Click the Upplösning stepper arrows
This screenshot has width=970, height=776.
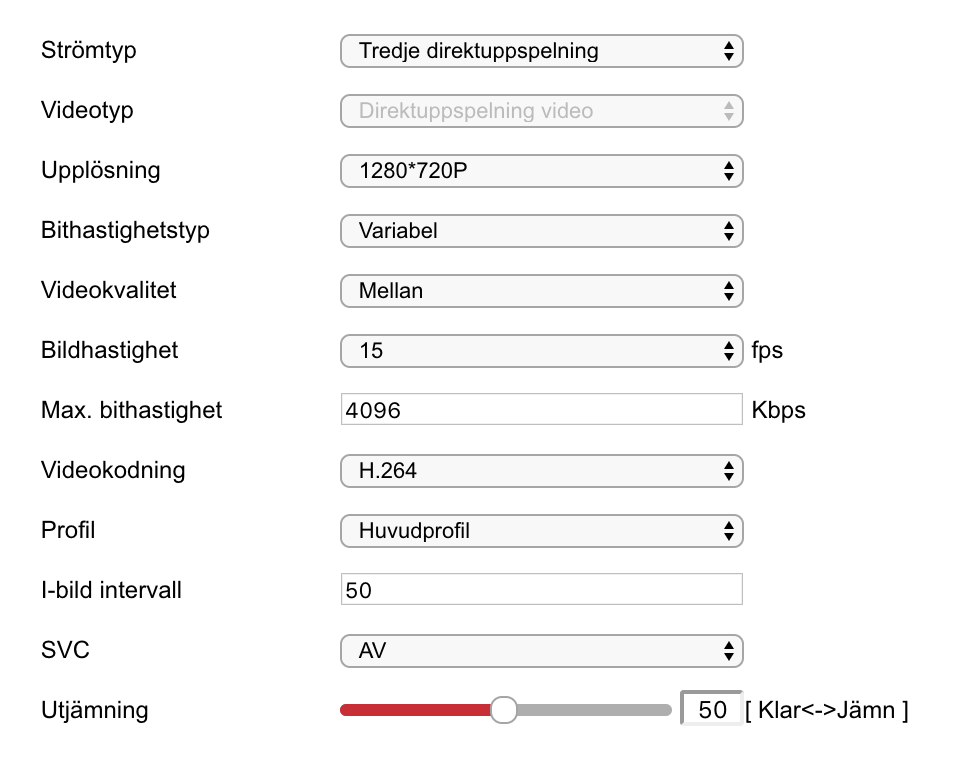point(730,171)
